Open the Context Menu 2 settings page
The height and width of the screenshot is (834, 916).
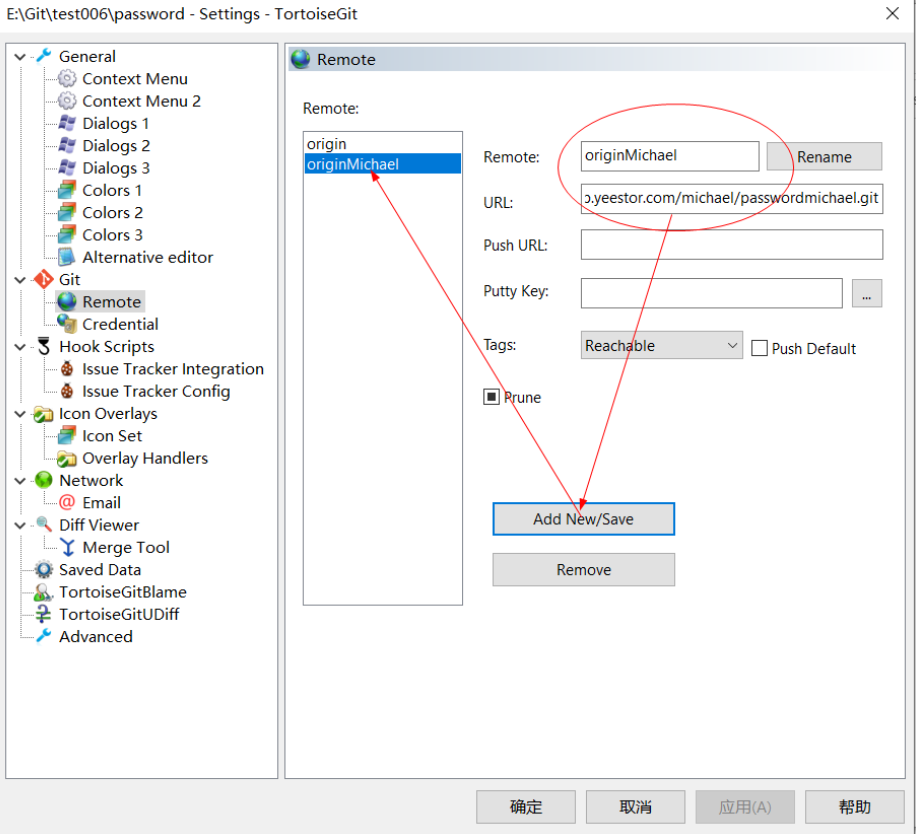point(141,101)
